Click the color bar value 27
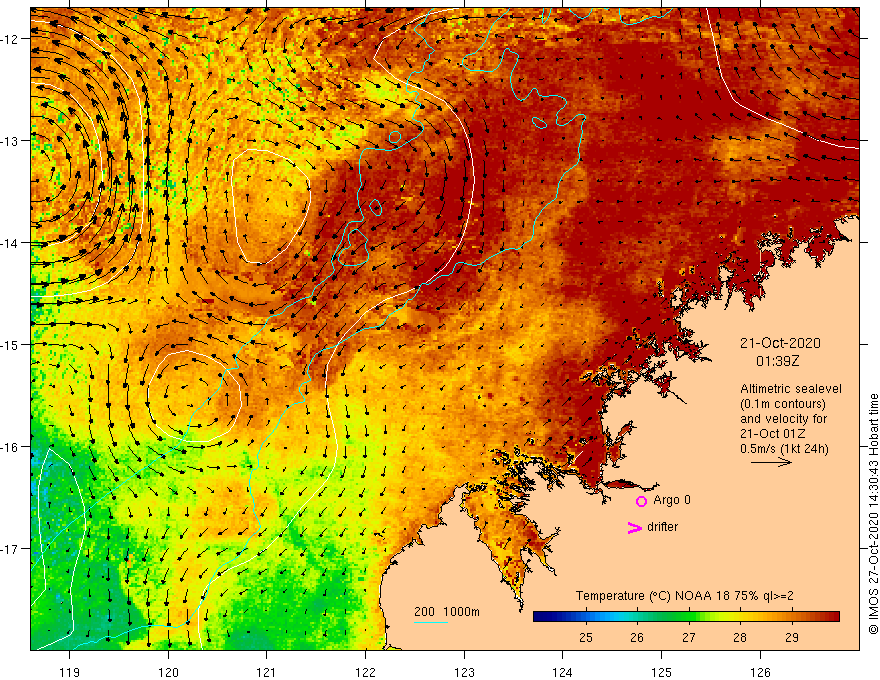 (689, 638)
